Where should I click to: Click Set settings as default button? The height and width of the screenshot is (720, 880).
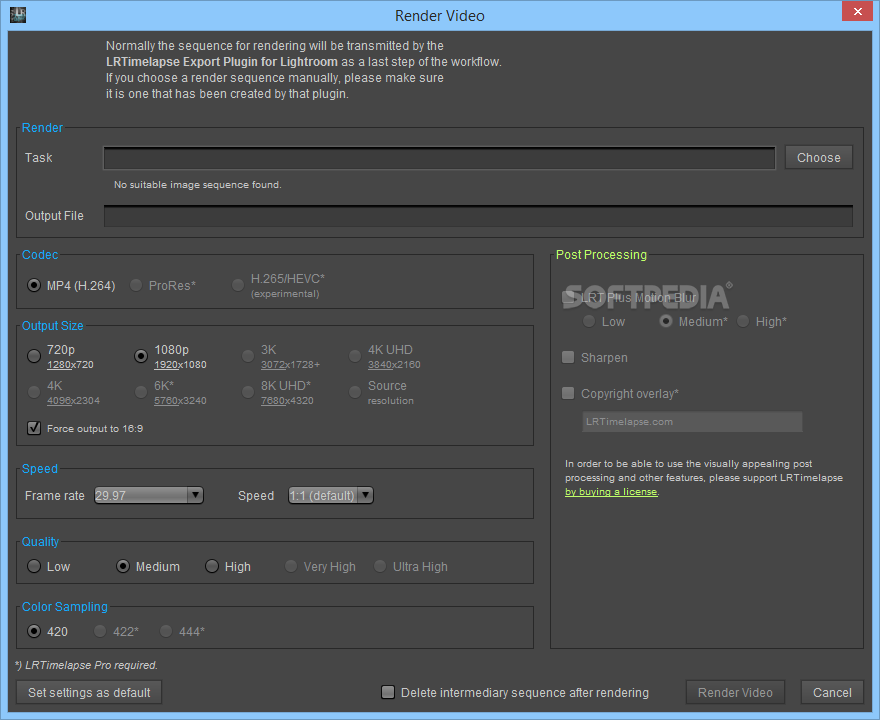pos(89,693)
